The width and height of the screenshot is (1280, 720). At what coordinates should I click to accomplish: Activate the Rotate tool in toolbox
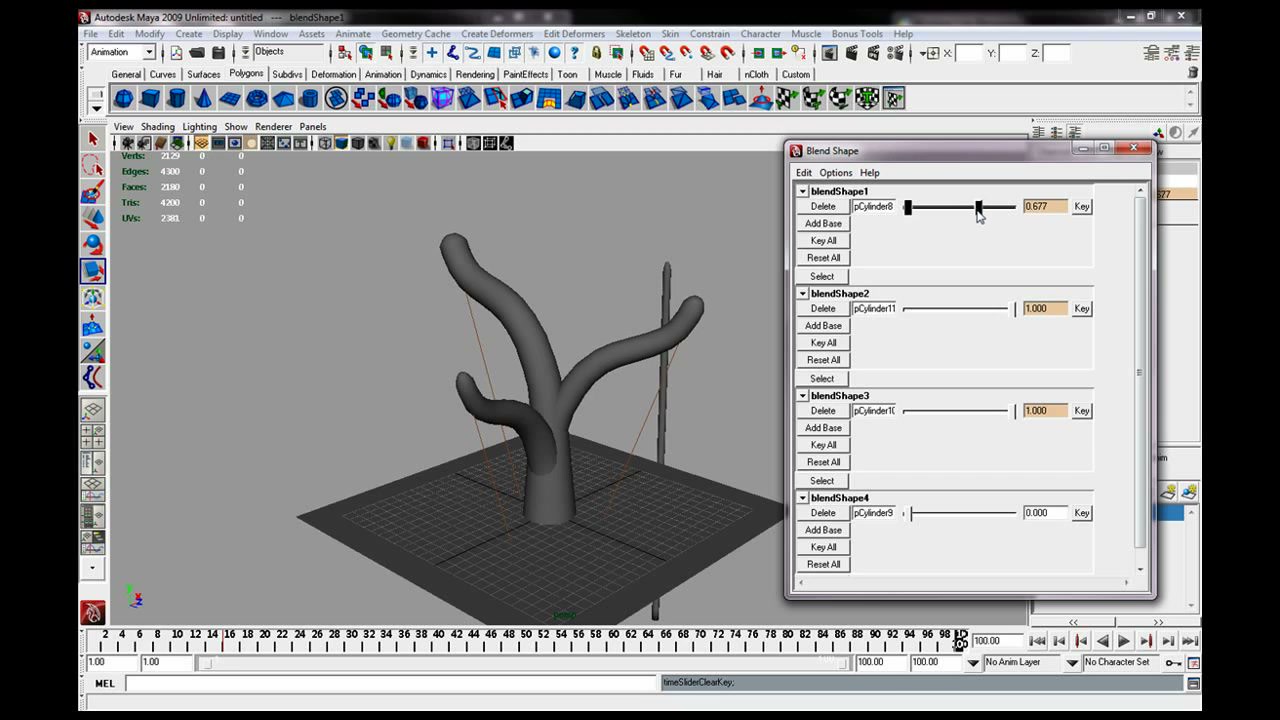coord(93,244)
